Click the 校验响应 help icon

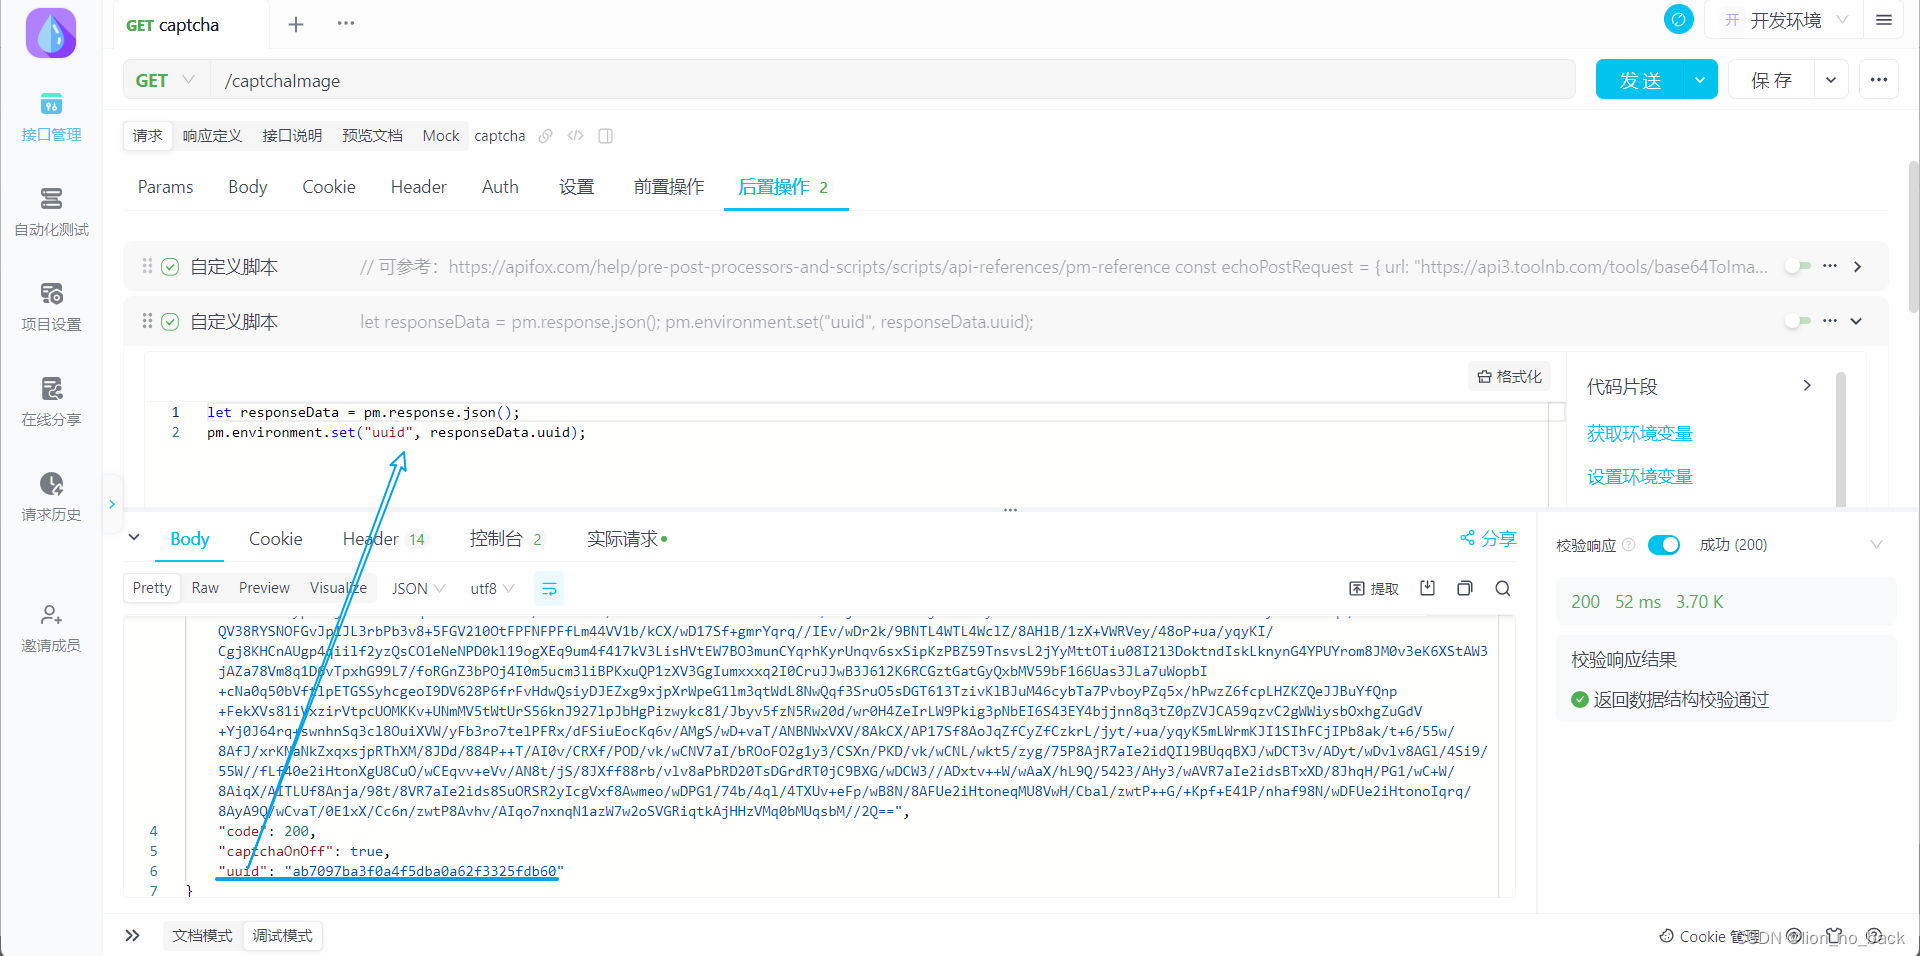coord(1628,545)
